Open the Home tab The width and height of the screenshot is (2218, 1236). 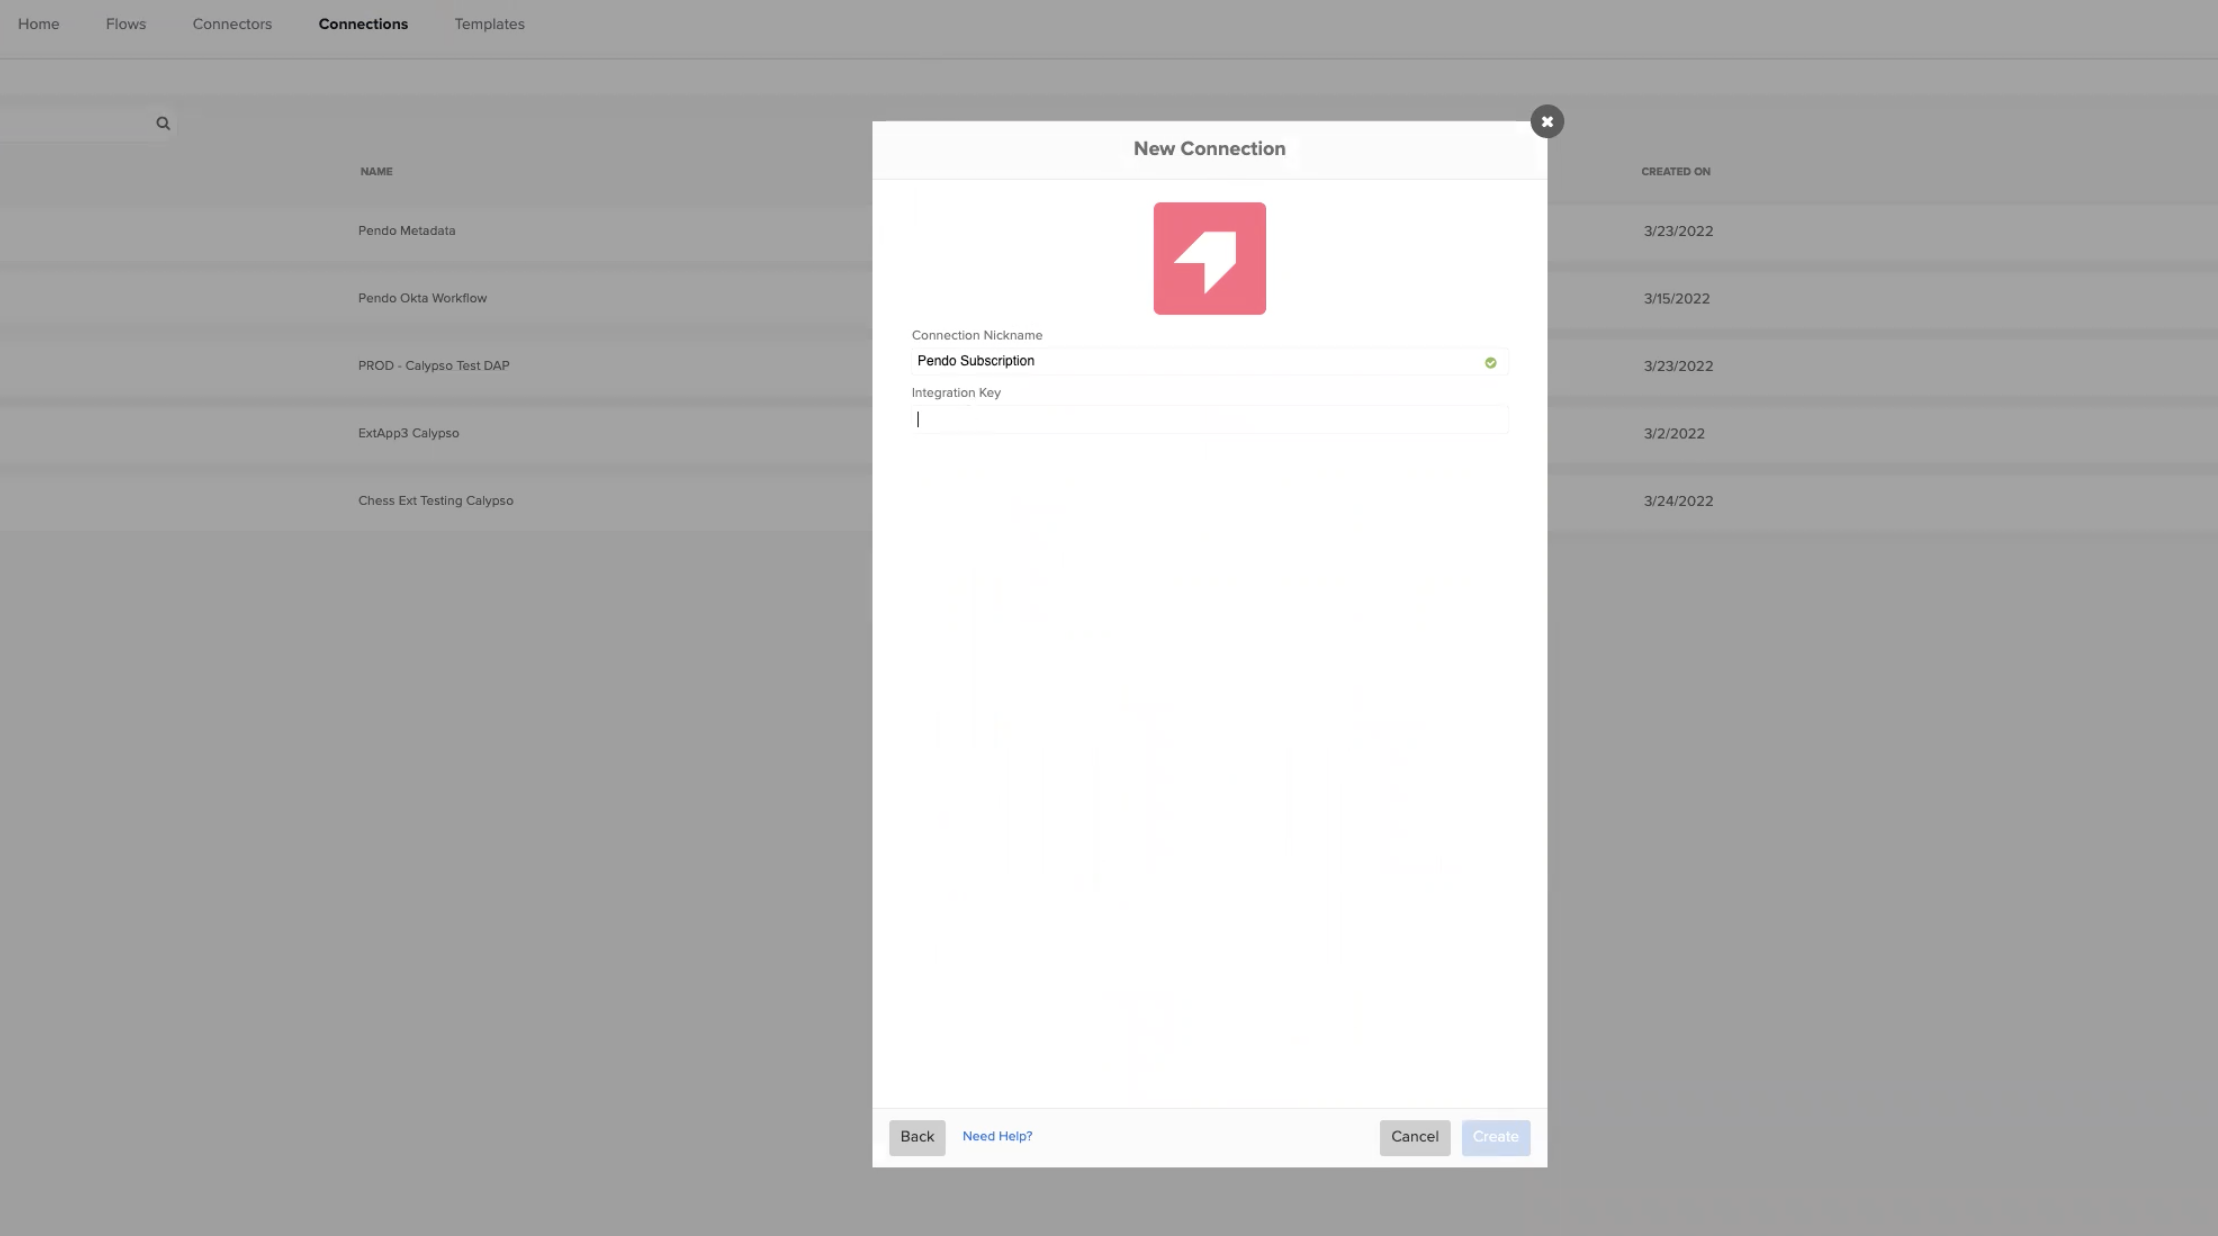pos(38,24)
